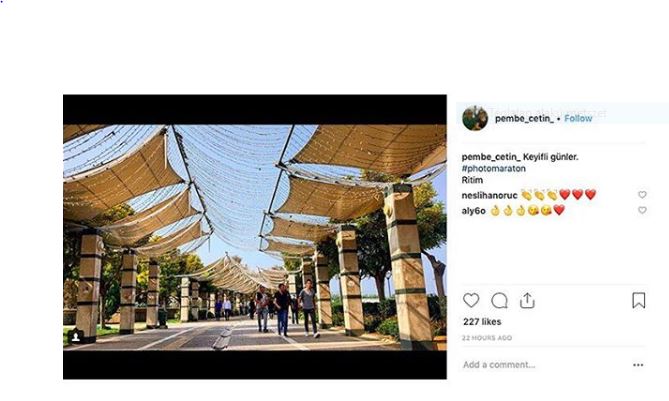Image resolution: width=669 pixels, height=401 pixels.
Task: Open neslihanoruc's profile from comment
Action: point(488,195)
